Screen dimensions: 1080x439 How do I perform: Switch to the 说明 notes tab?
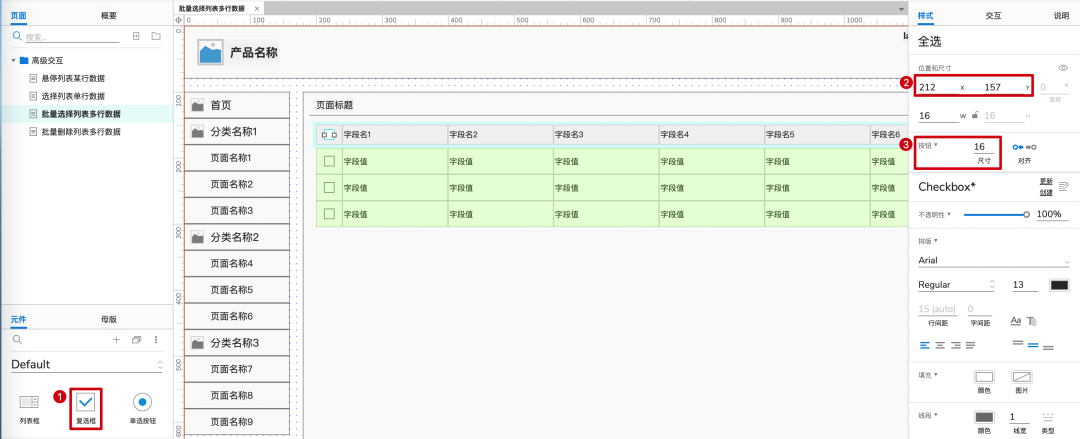1061,15
